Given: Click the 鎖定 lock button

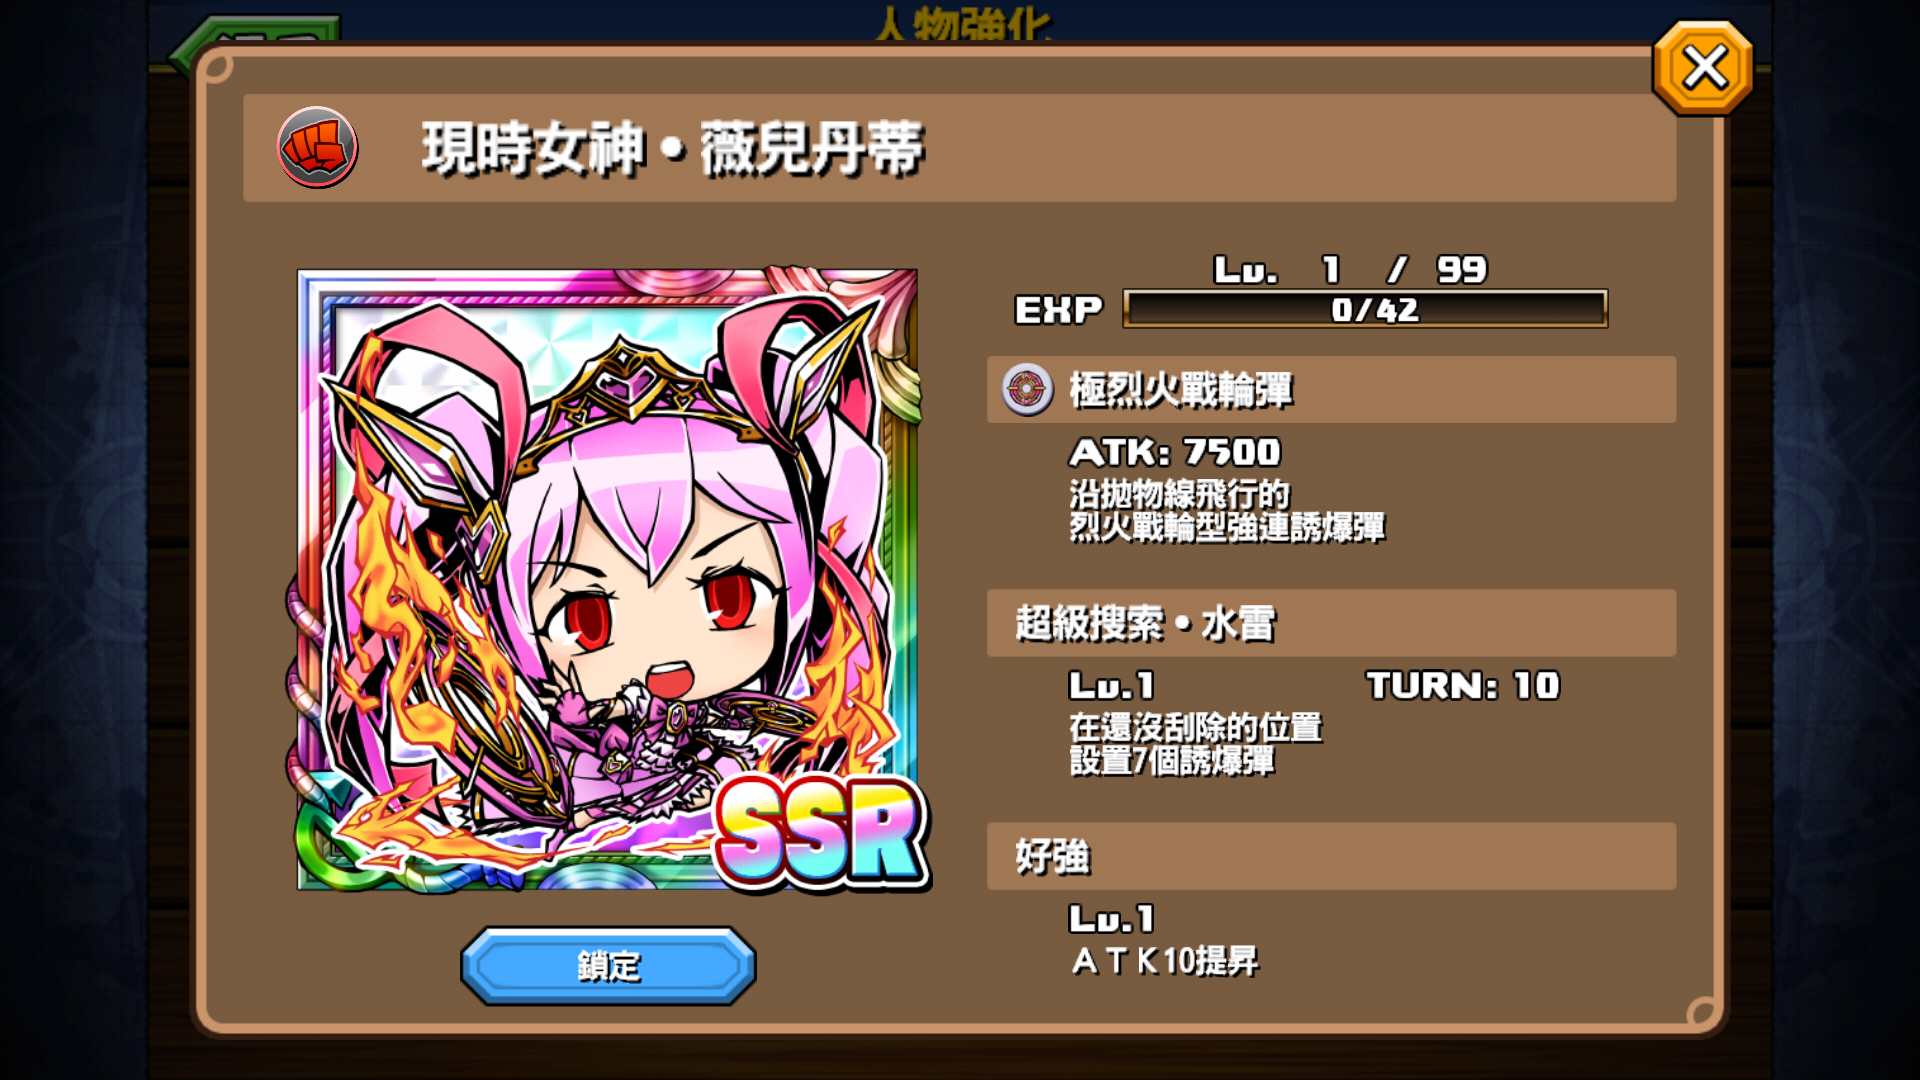Looking at the screenshot, I should coord(608,965).
